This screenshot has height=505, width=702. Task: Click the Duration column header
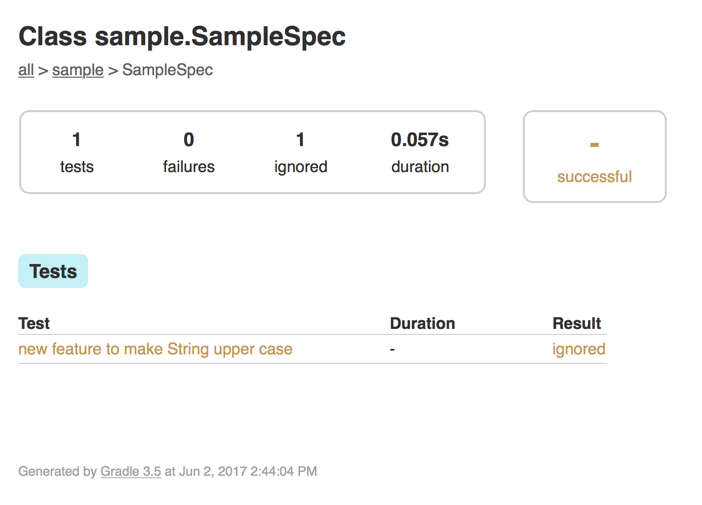pos(422,324)
